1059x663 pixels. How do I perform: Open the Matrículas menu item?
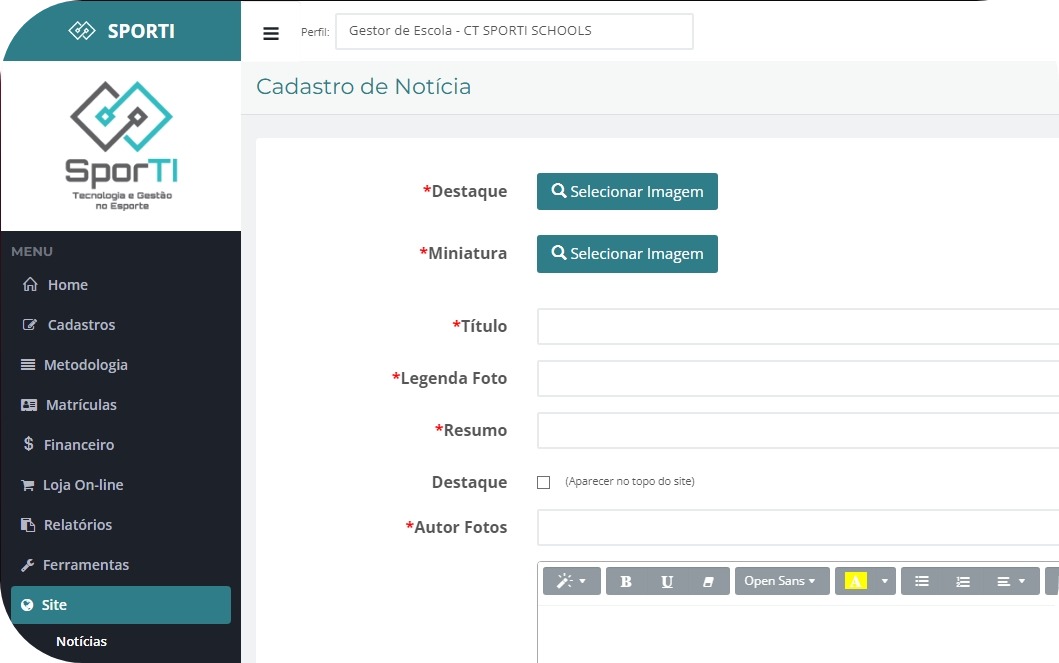pos(80,405)
